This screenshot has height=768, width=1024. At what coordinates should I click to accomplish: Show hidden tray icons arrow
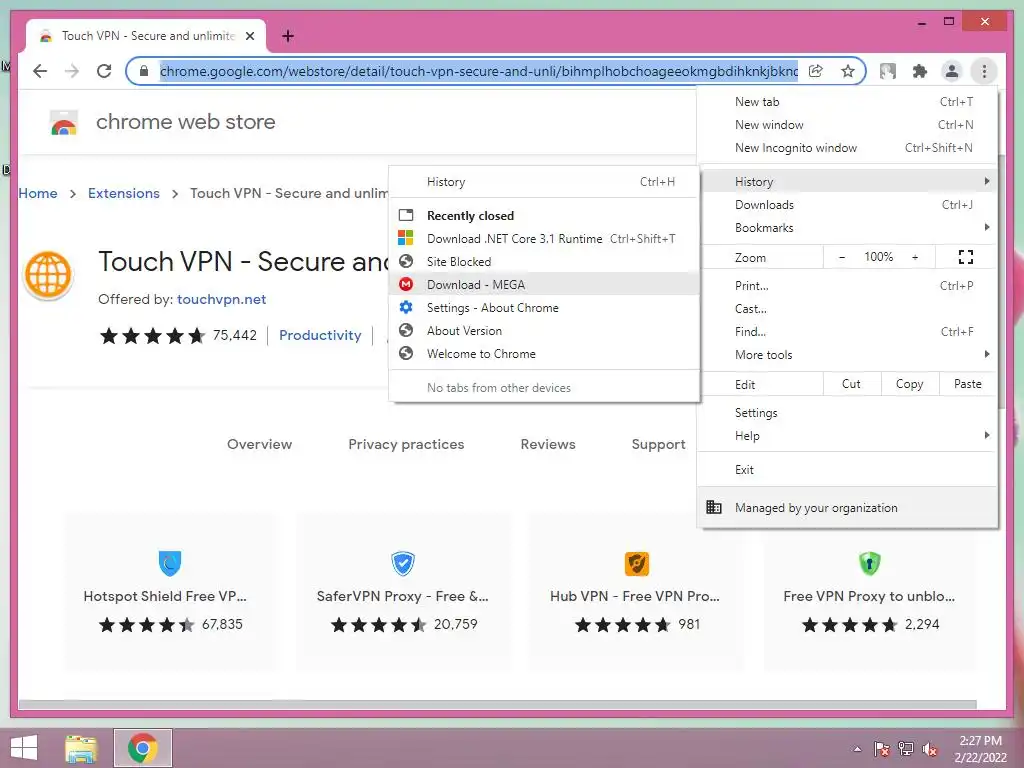point(857,749)
